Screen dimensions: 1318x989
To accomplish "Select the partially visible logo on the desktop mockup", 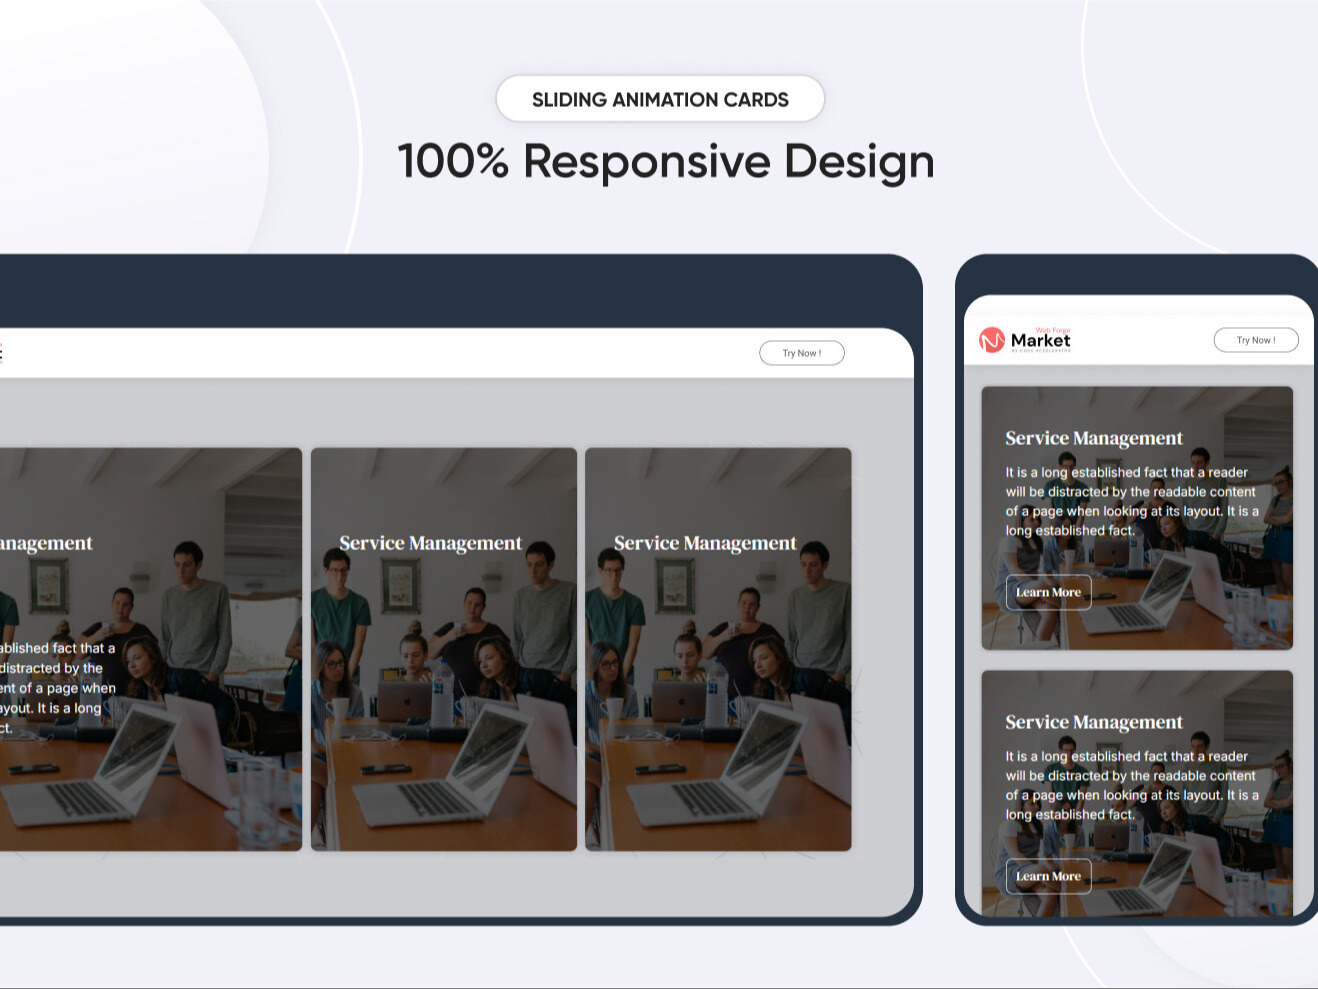I will [x=3, y=351].
